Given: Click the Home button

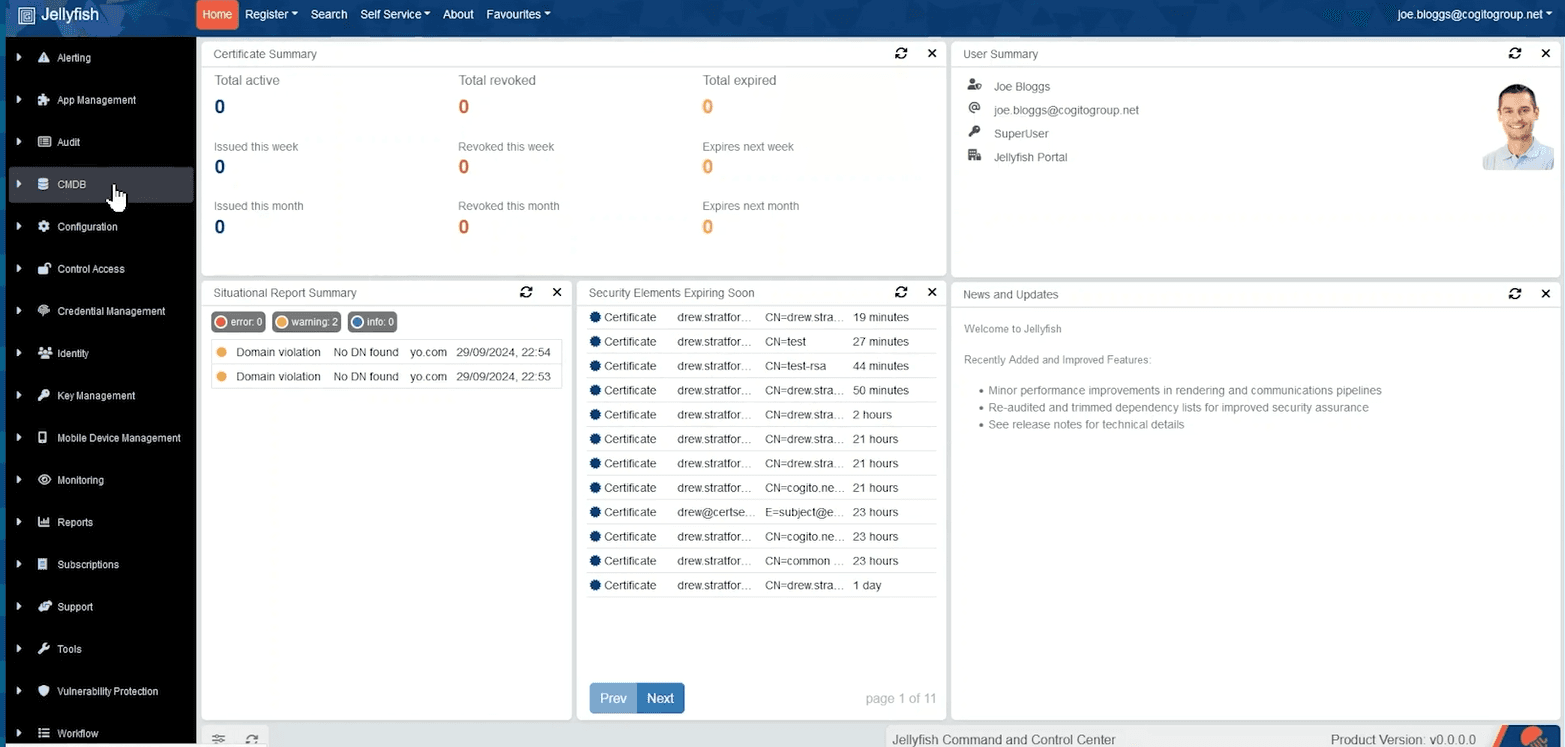Looking at the screenshot, I should tap(217, 14).
